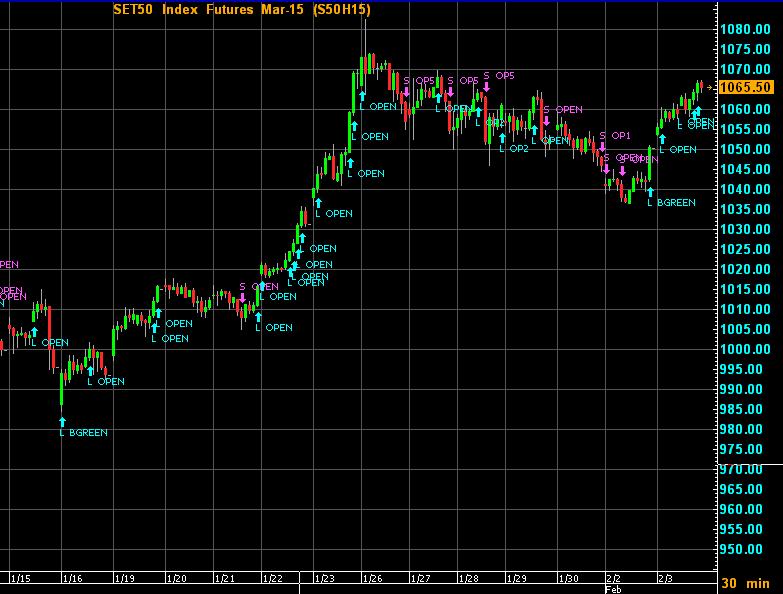Image resolution: width=783 pixels, height=594 pixels.
Task: Click the 1080.00 level on price scale
Action: pyautogui.click(x=745, y=29)
